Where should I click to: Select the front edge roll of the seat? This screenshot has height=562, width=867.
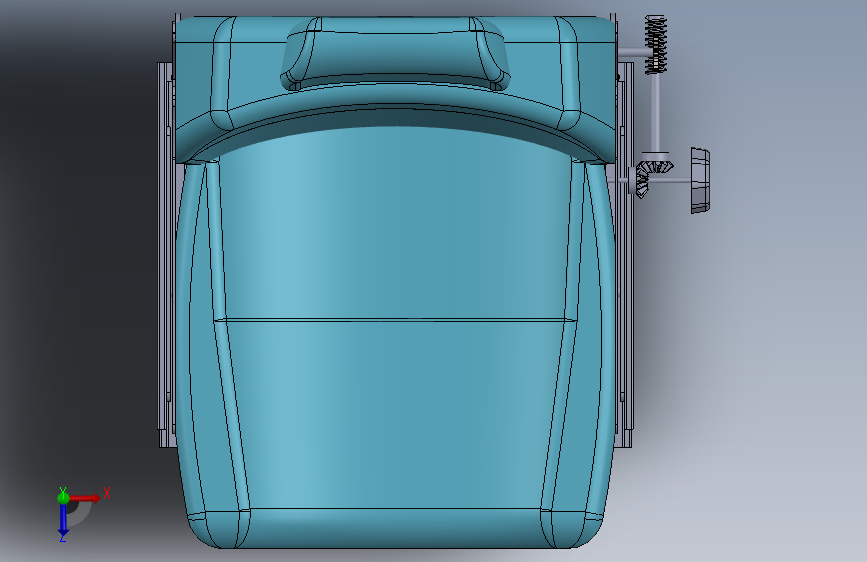click(395, 528)
